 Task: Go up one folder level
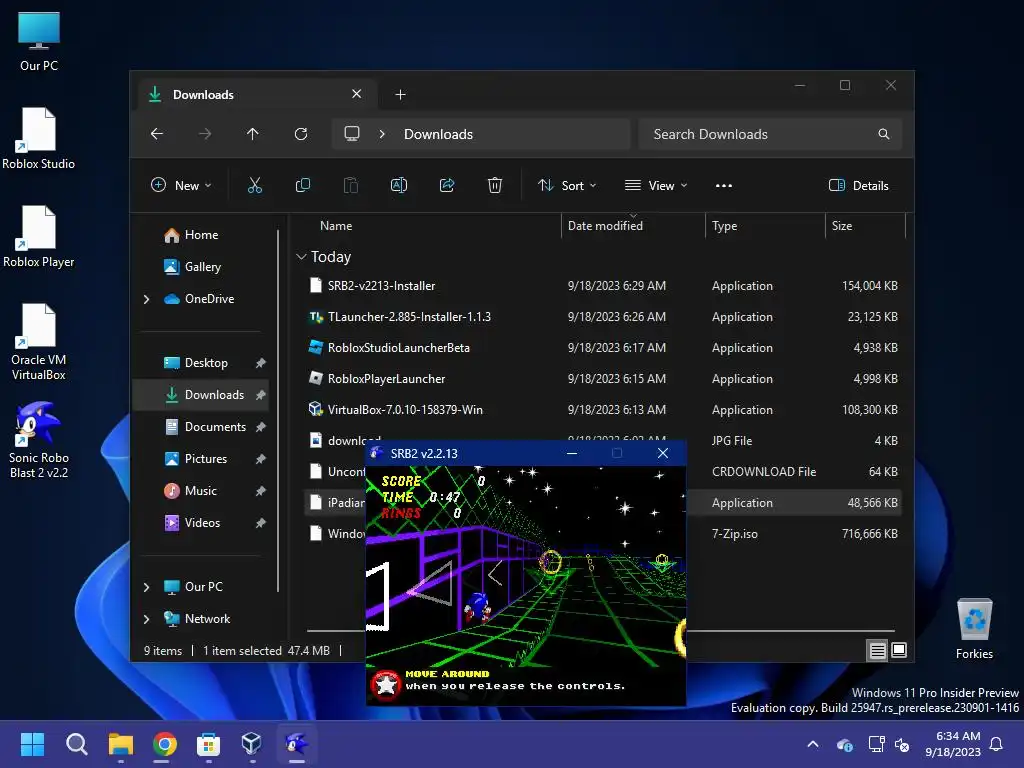pyautogui.click(x=253, y=134)
